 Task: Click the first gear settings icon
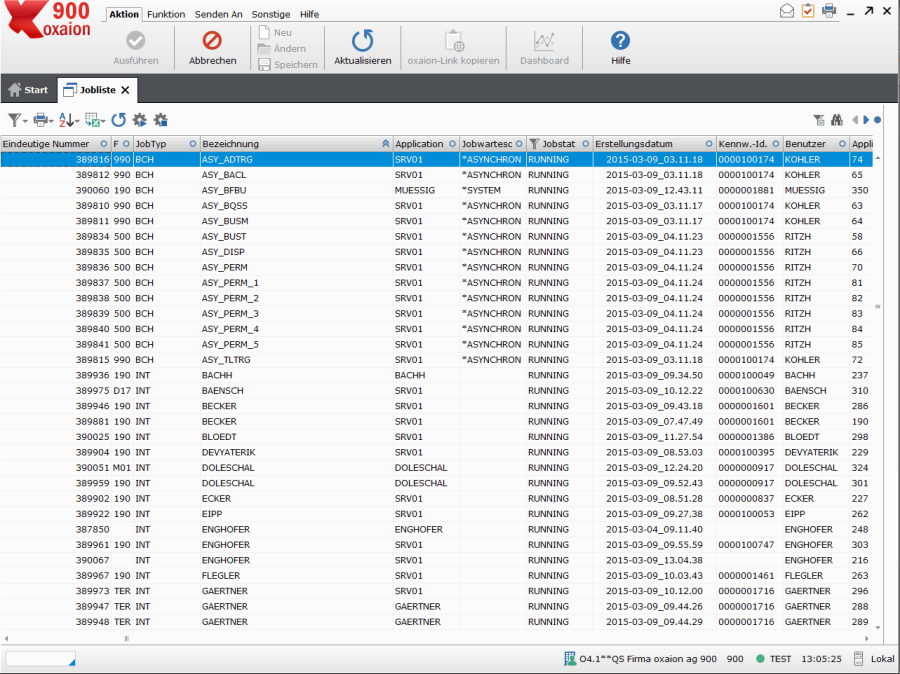pos(139,120)
